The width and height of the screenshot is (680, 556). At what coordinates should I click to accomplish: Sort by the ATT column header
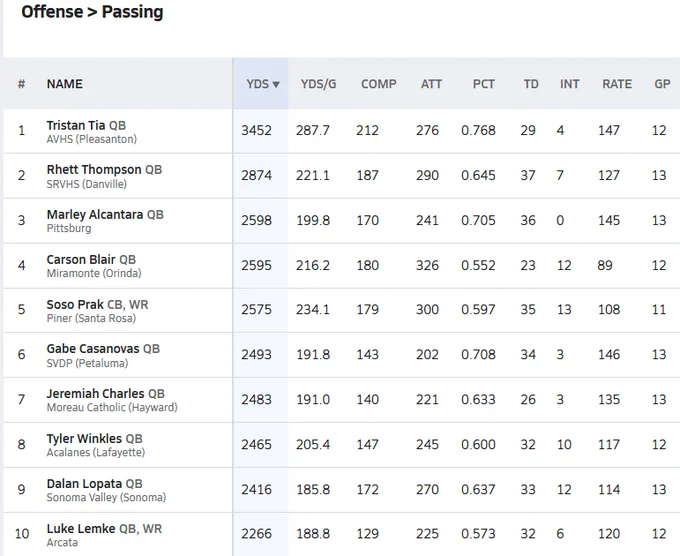click(x=431, y=84)
